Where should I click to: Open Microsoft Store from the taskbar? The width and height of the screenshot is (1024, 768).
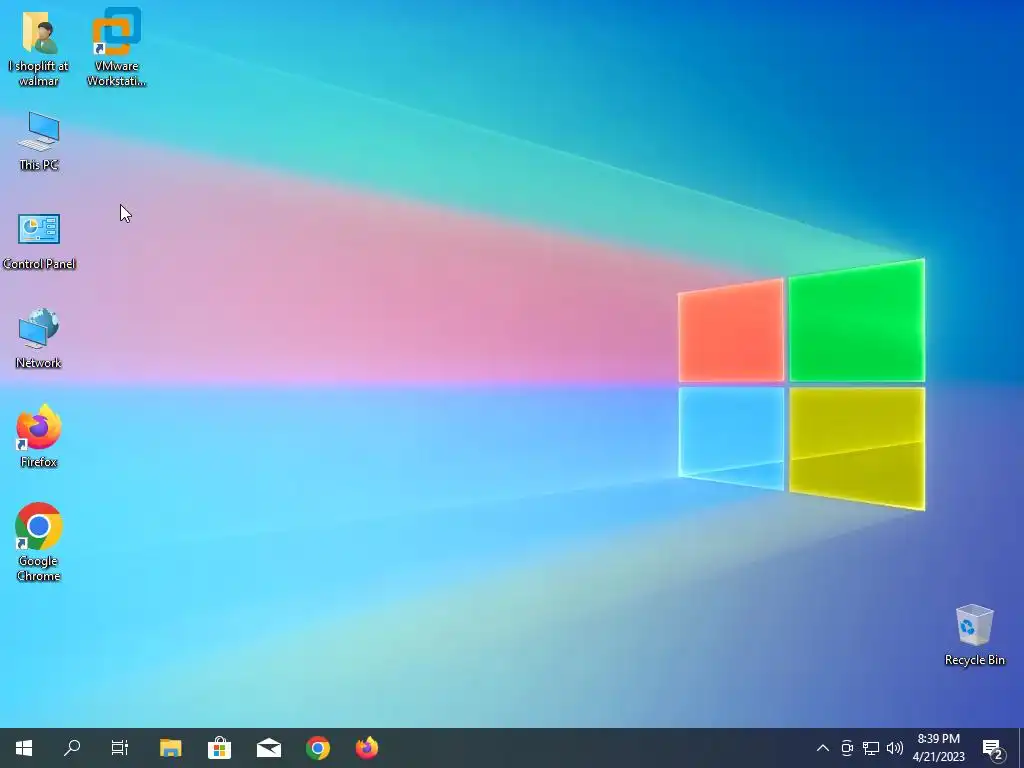pos(219,748)
